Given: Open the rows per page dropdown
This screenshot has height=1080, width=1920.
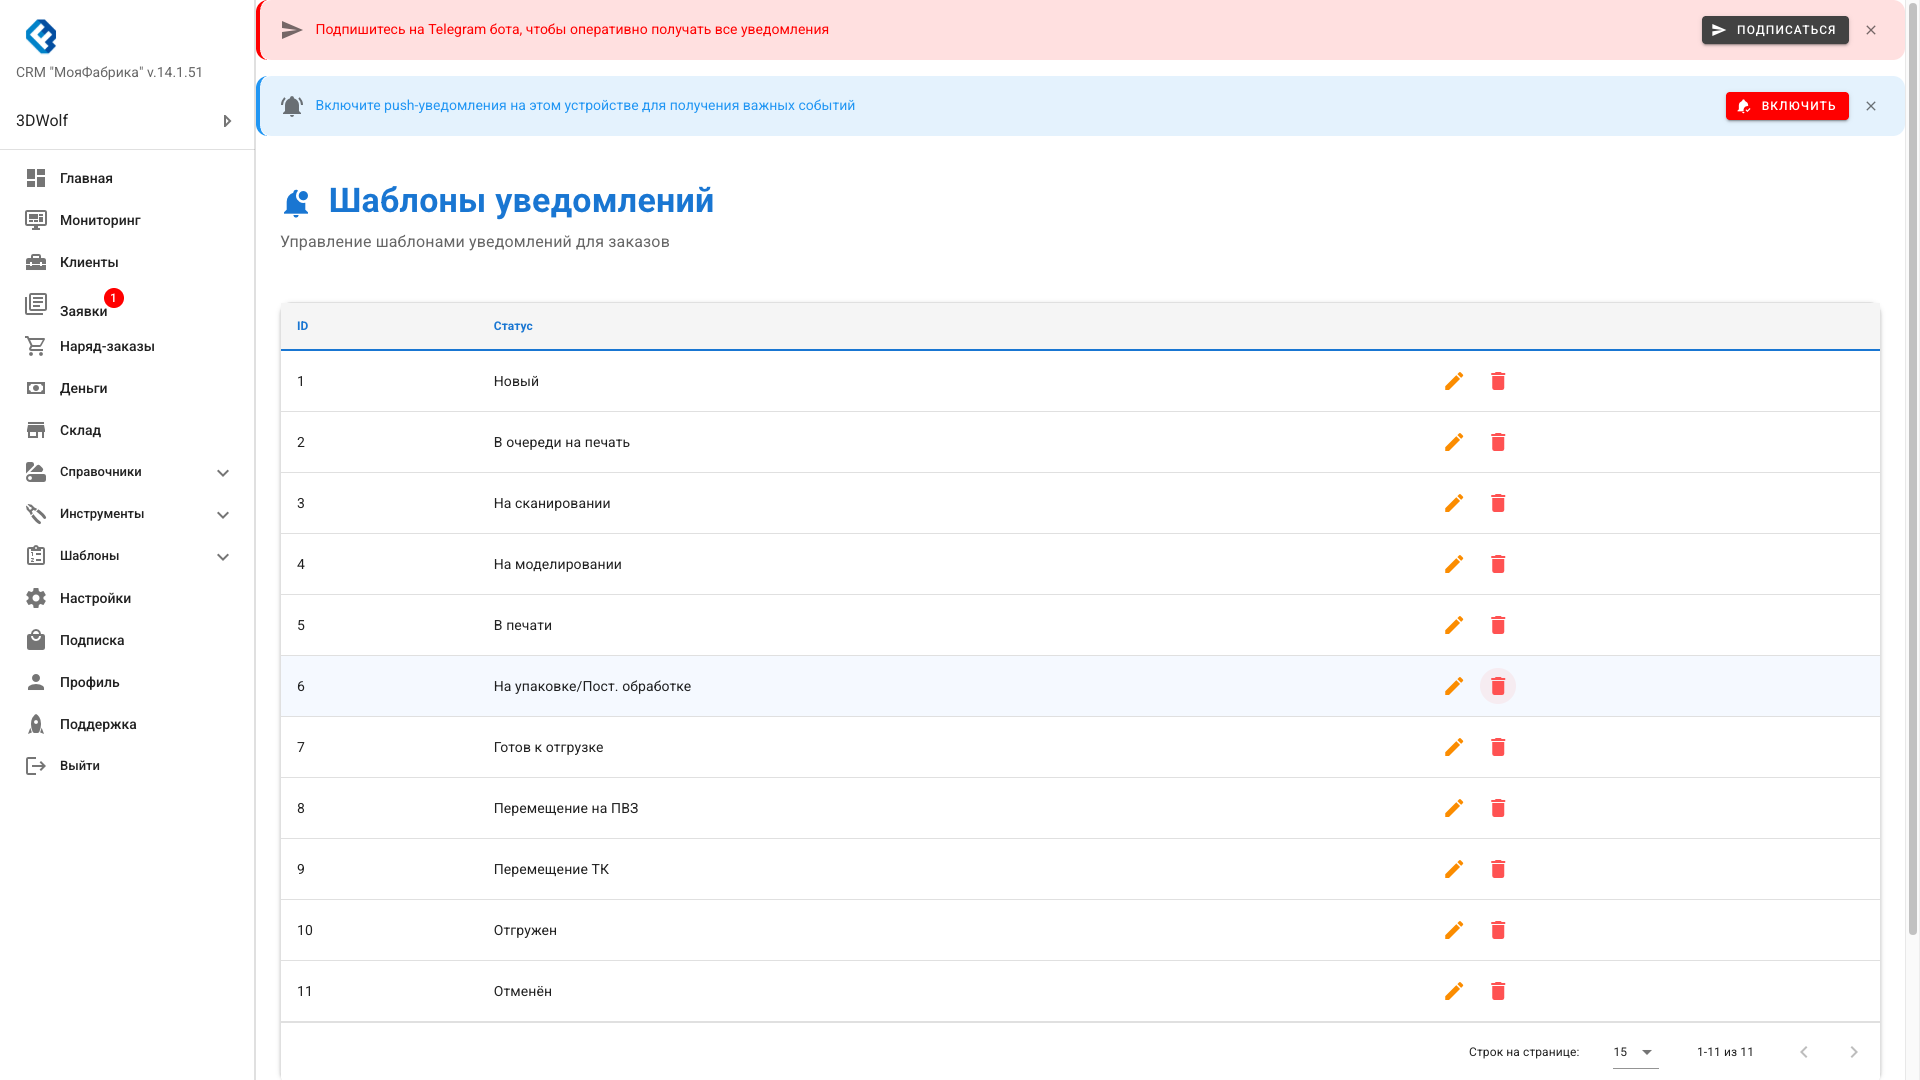Looking at the screenshot, I should (x=1634, y=1052).
